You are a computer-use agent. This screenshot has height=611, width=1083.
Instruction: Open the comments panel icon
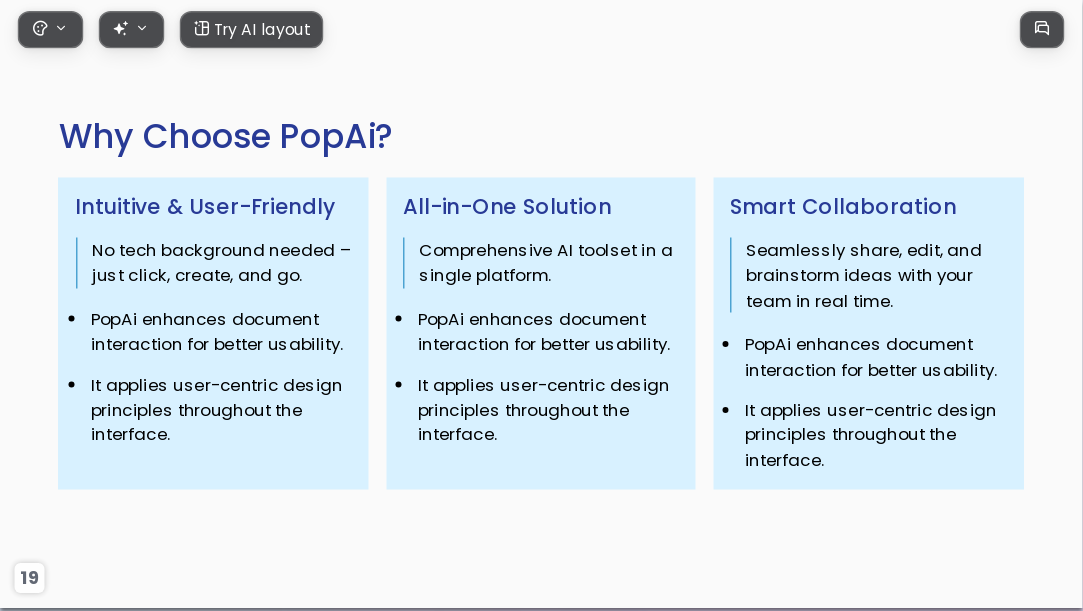click(x=1042, y=30)
